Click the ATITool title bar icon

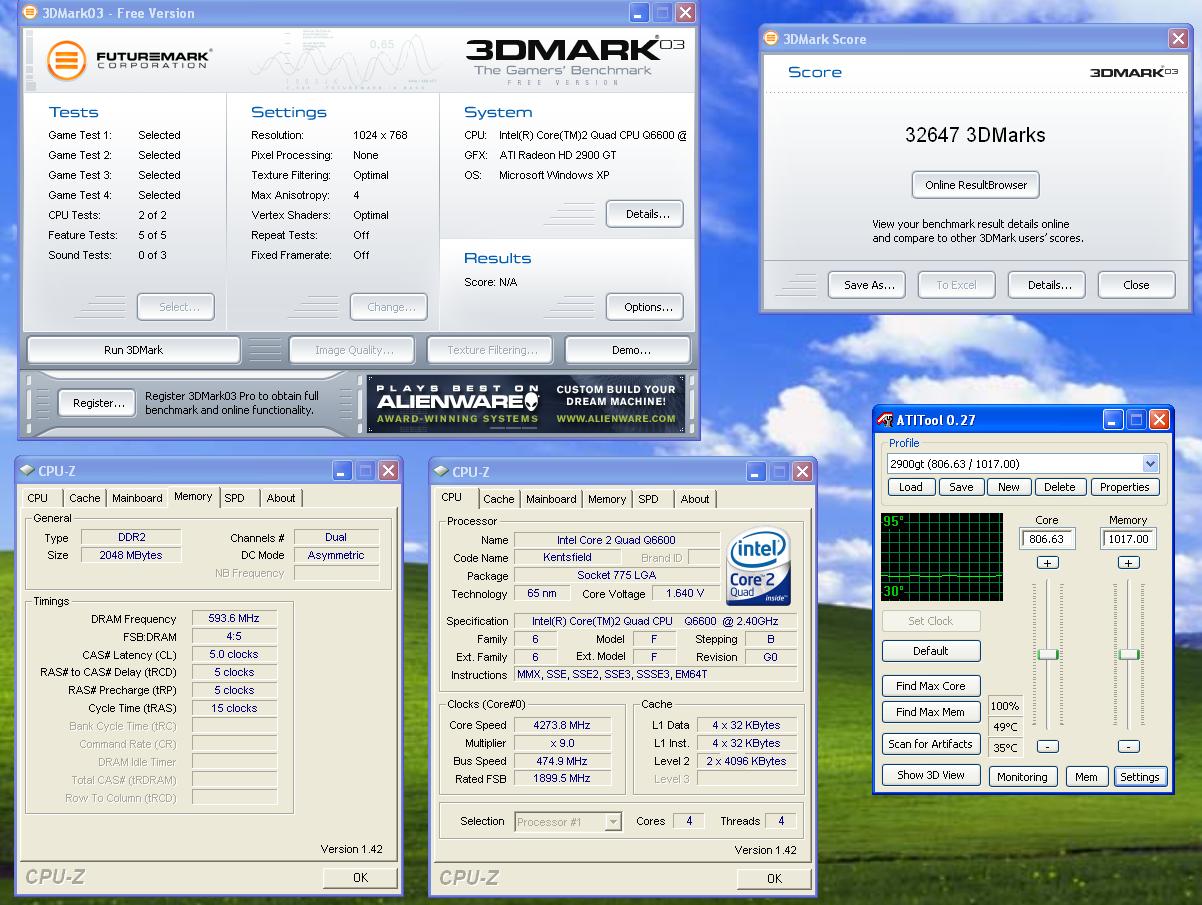coord(885,420)
